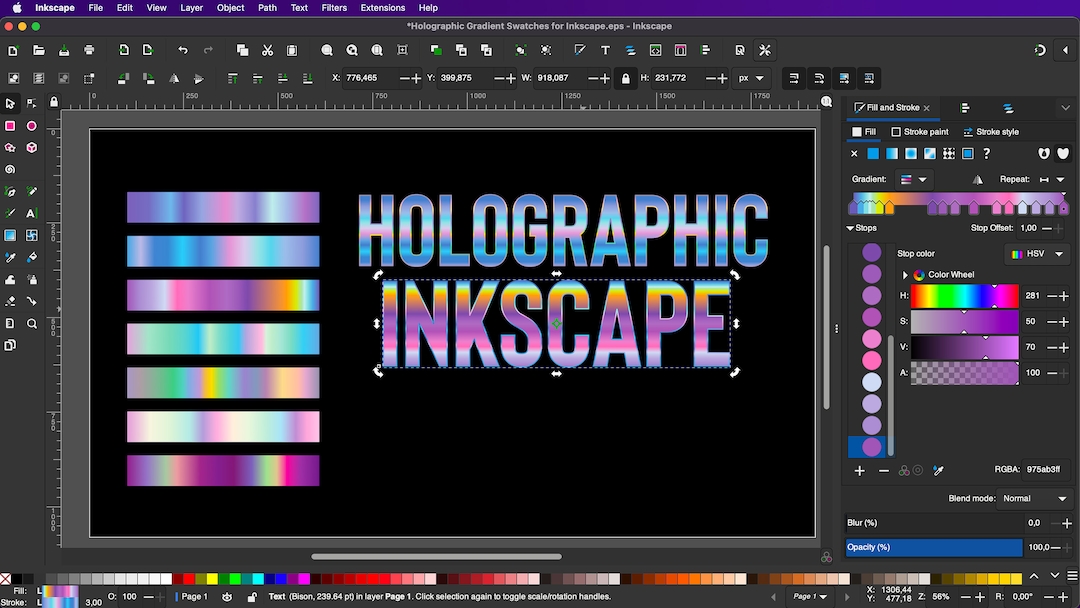Activate the Star and polygon tool
The width and height of the screenshot is (1080, 608).
tap(10, 147)
